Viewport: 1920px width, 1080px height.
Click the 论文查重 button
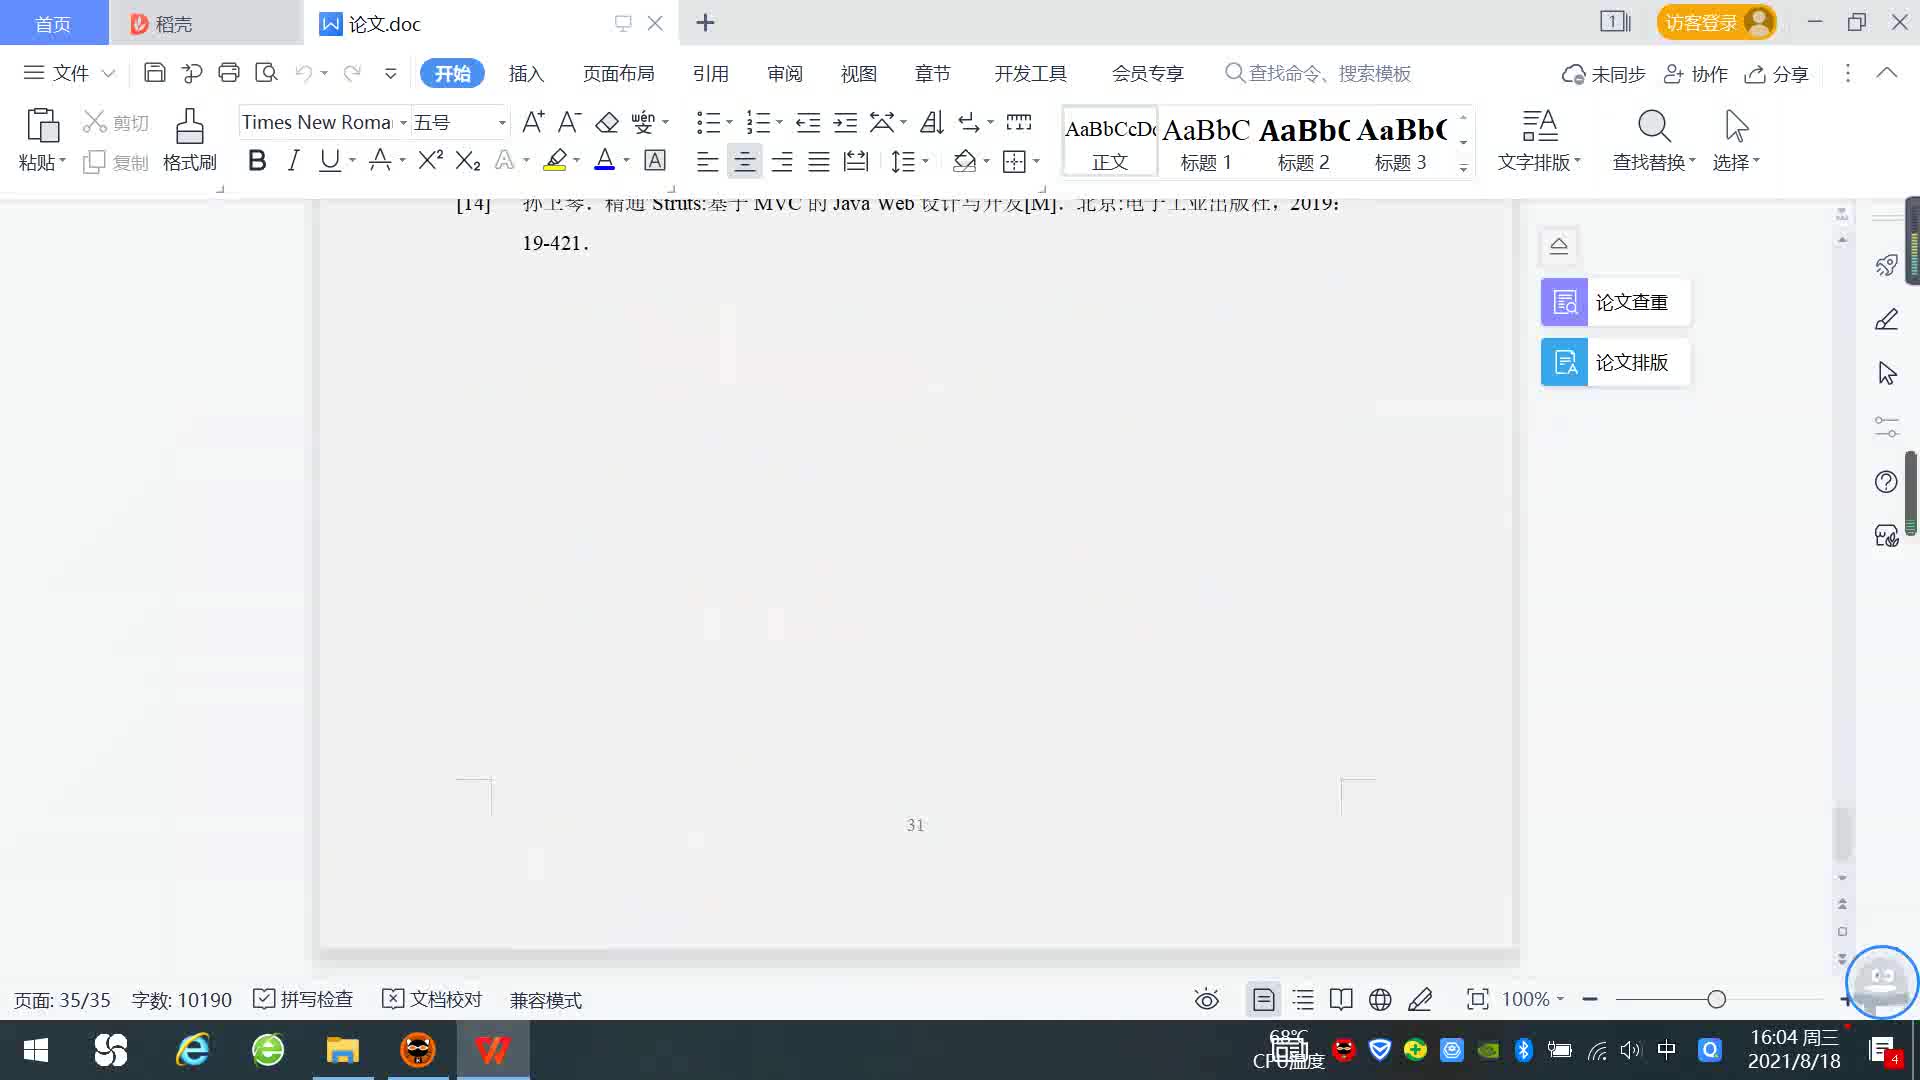coord(1615,302)
